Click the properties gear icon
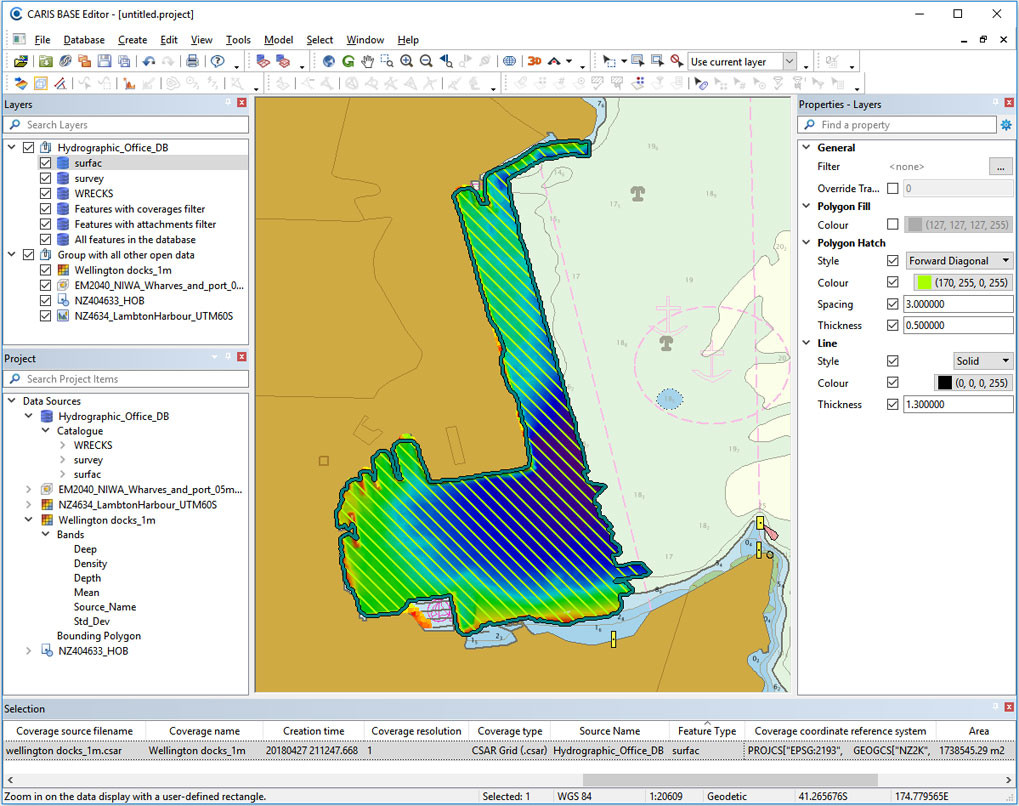This screenshot has width=1019, height=806. pos(1006,125)
